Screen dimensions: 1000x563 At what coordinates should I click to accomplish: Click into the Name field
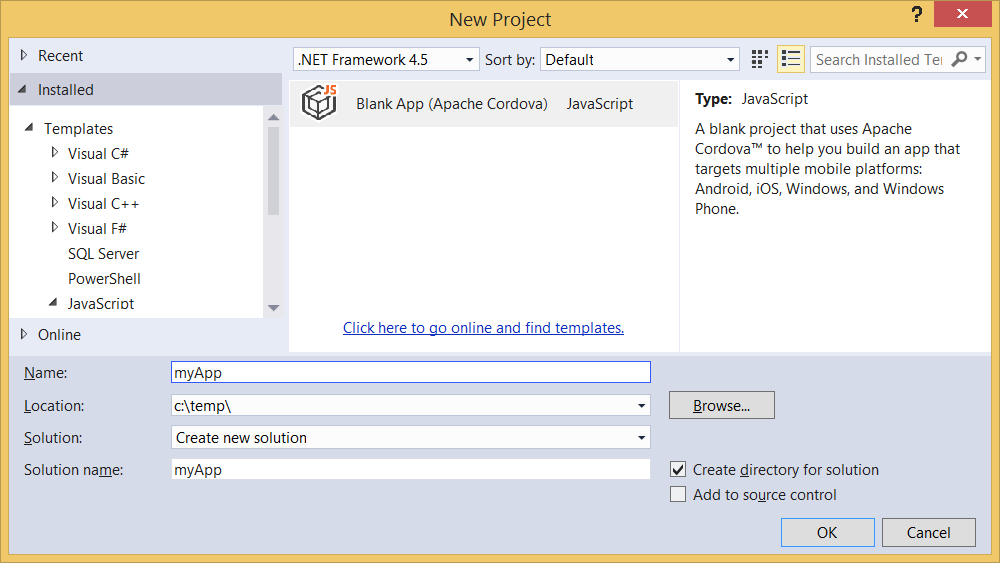[411, 372]
